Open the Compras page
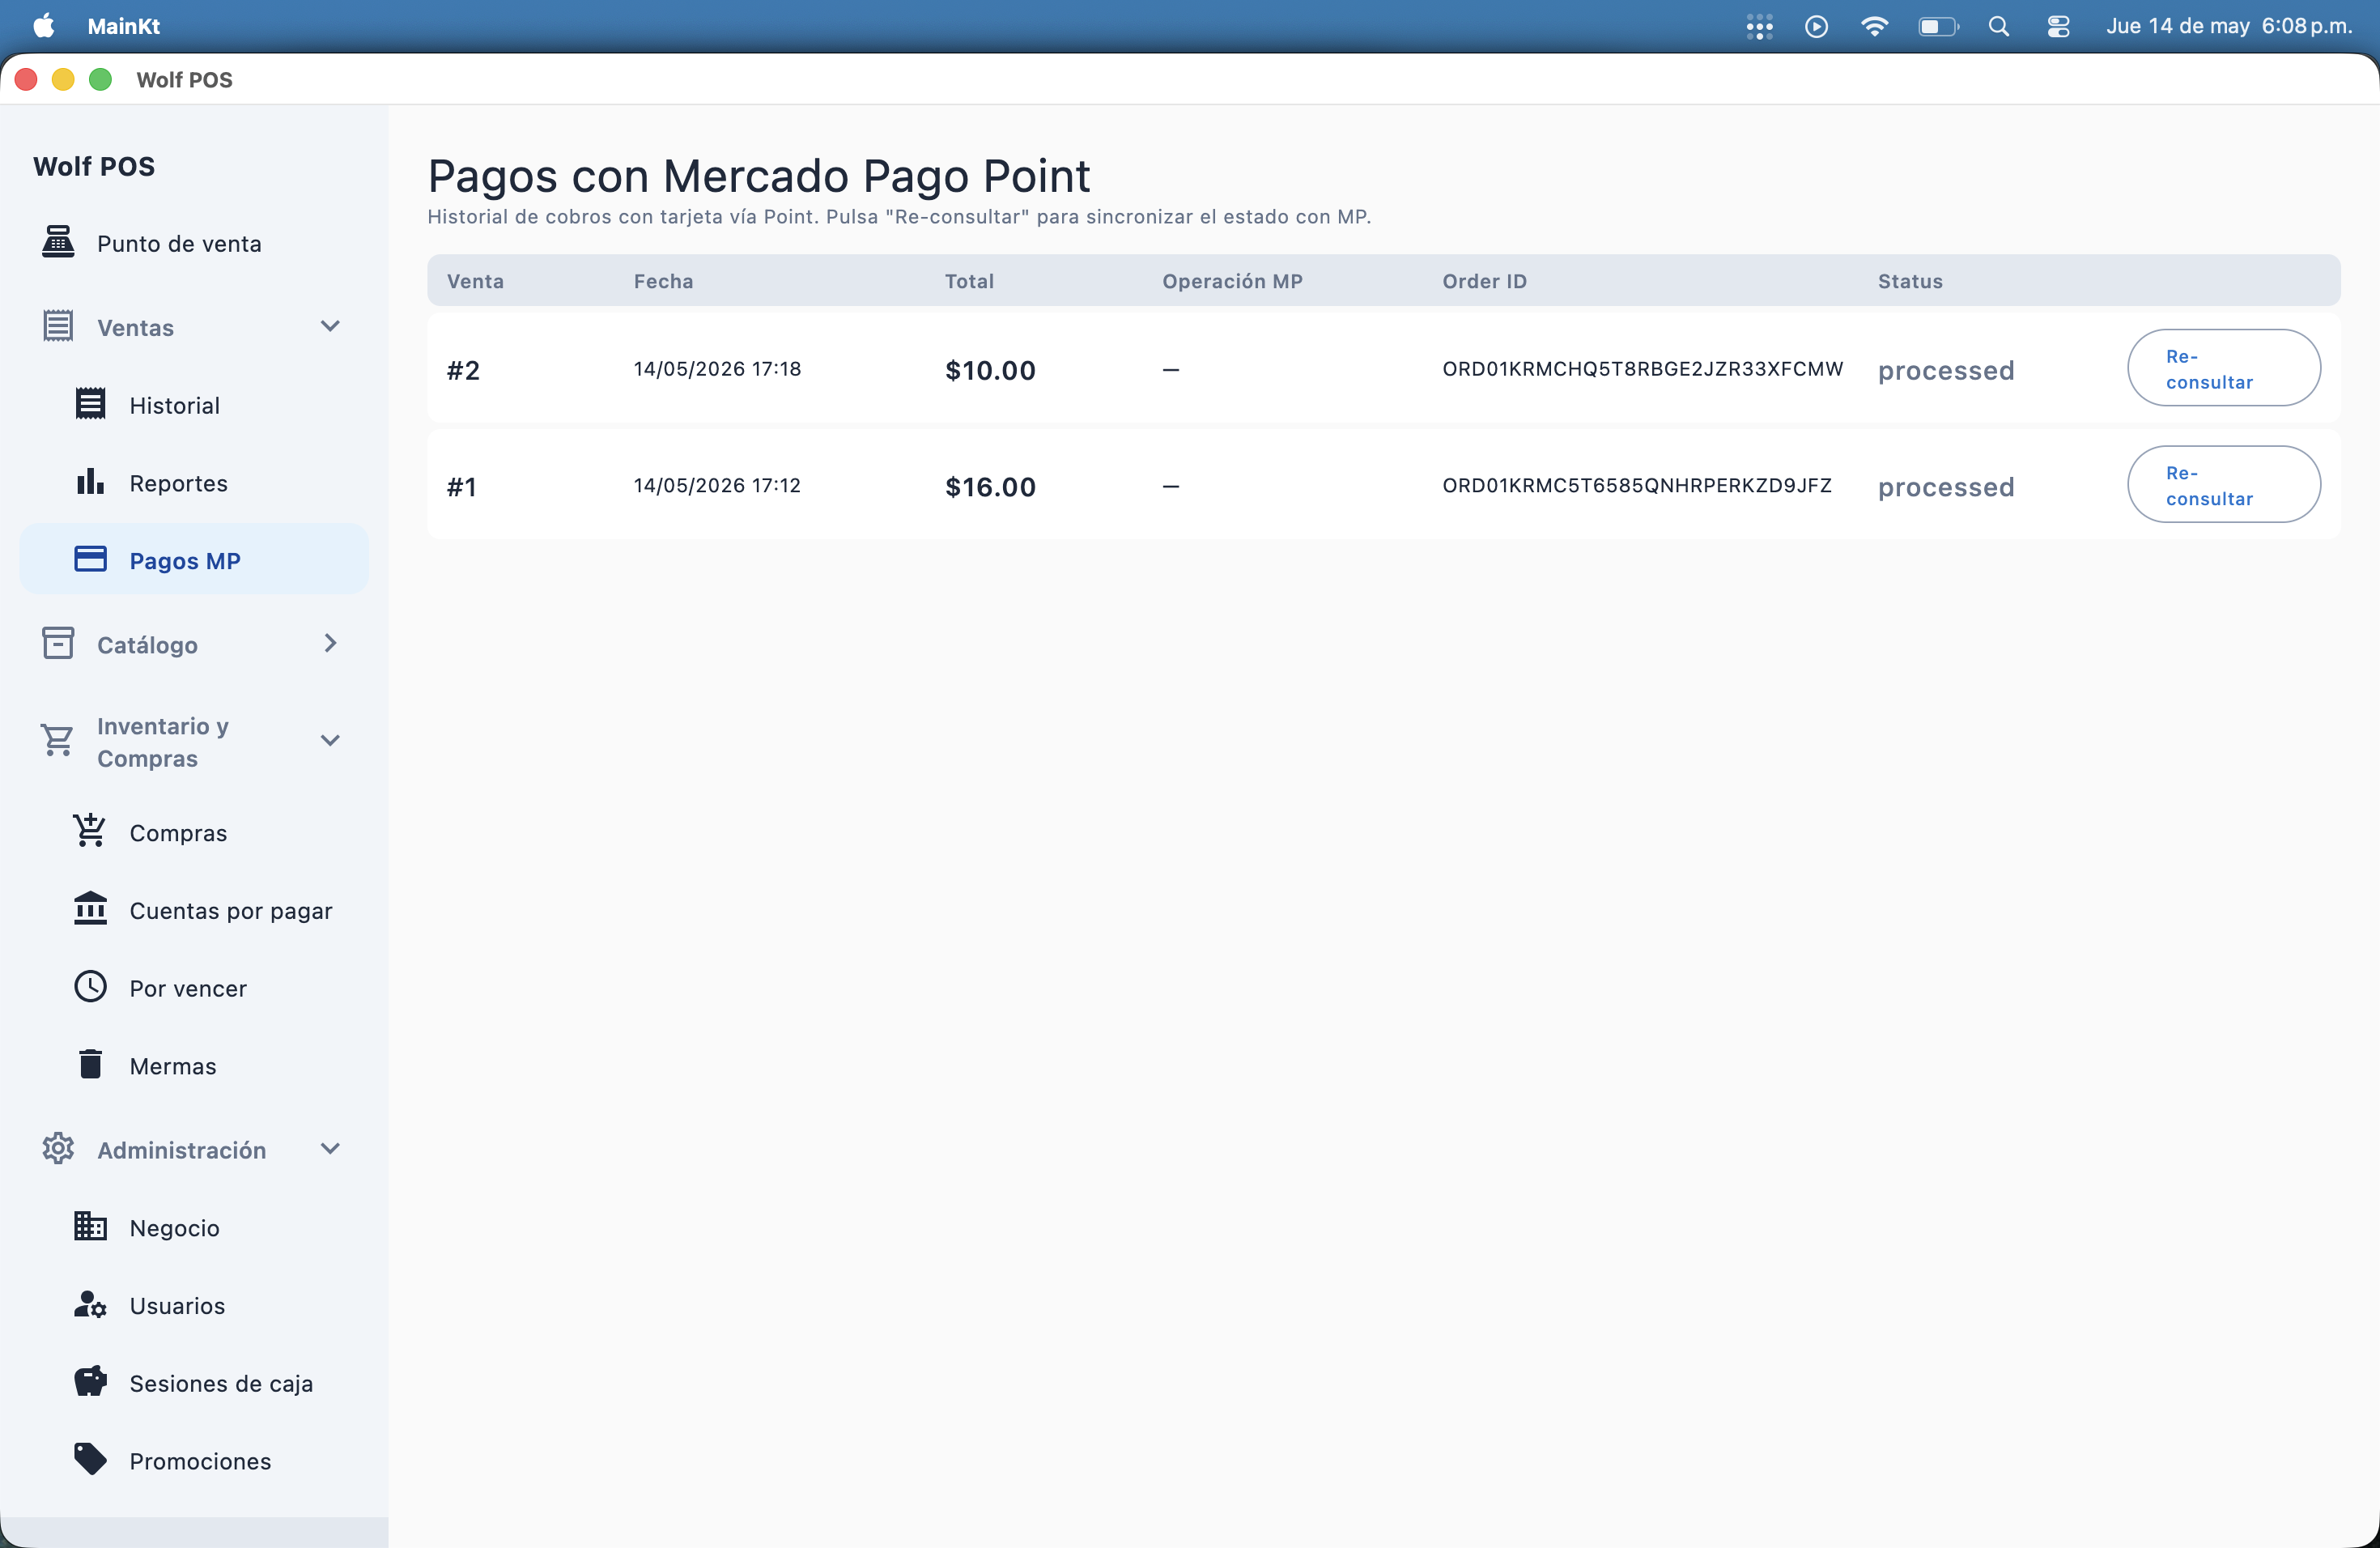 tap(194, 832)
